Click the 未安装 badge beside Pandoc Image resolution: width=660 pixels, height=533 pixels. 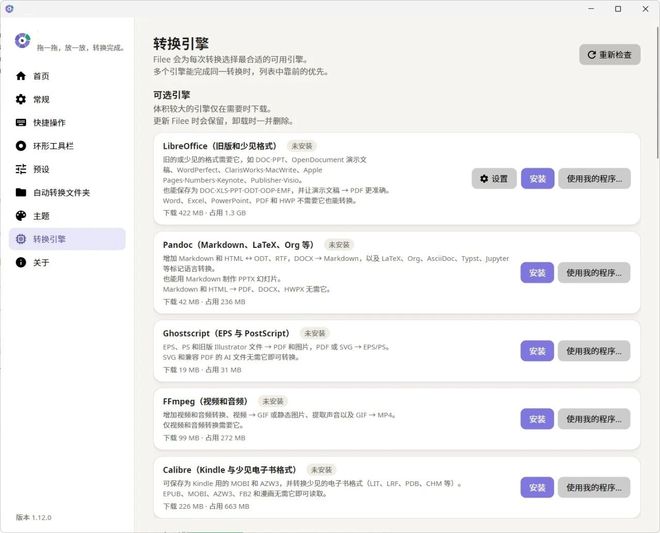click(x=339, y=245)
